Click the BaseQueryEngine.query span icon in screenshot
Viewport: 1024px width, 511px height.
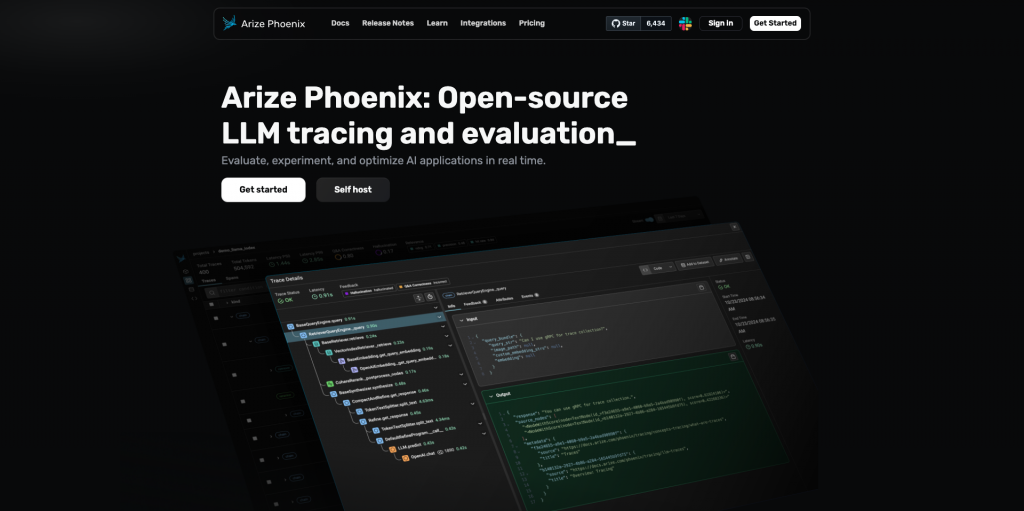point(291,326)
